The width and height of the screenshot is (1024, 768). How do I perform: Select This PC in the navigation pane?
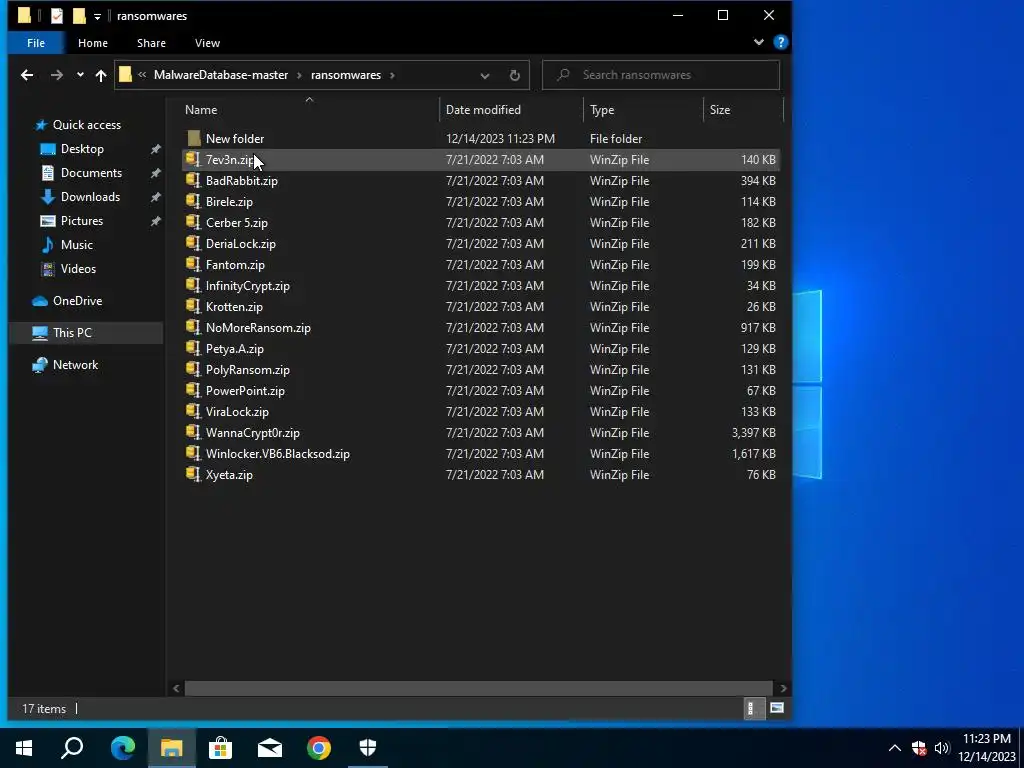coord(72,333)
